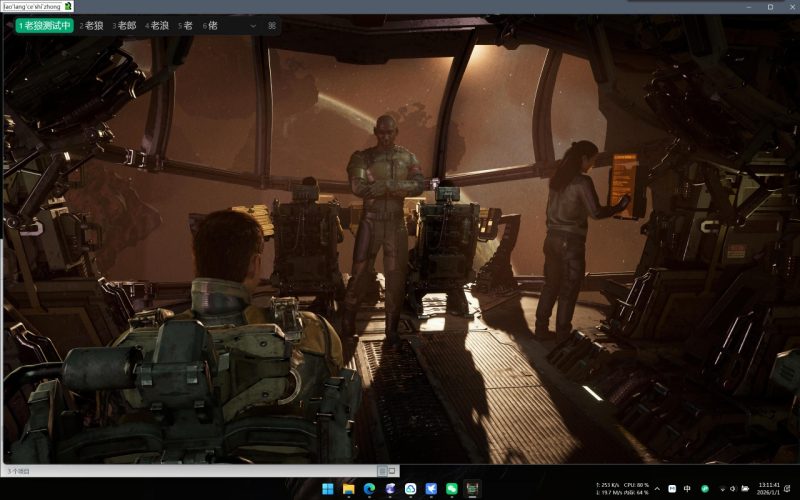Click the battery tray icon
The image size is (800, 500).
pyautogui.click(x=745, y=489)
